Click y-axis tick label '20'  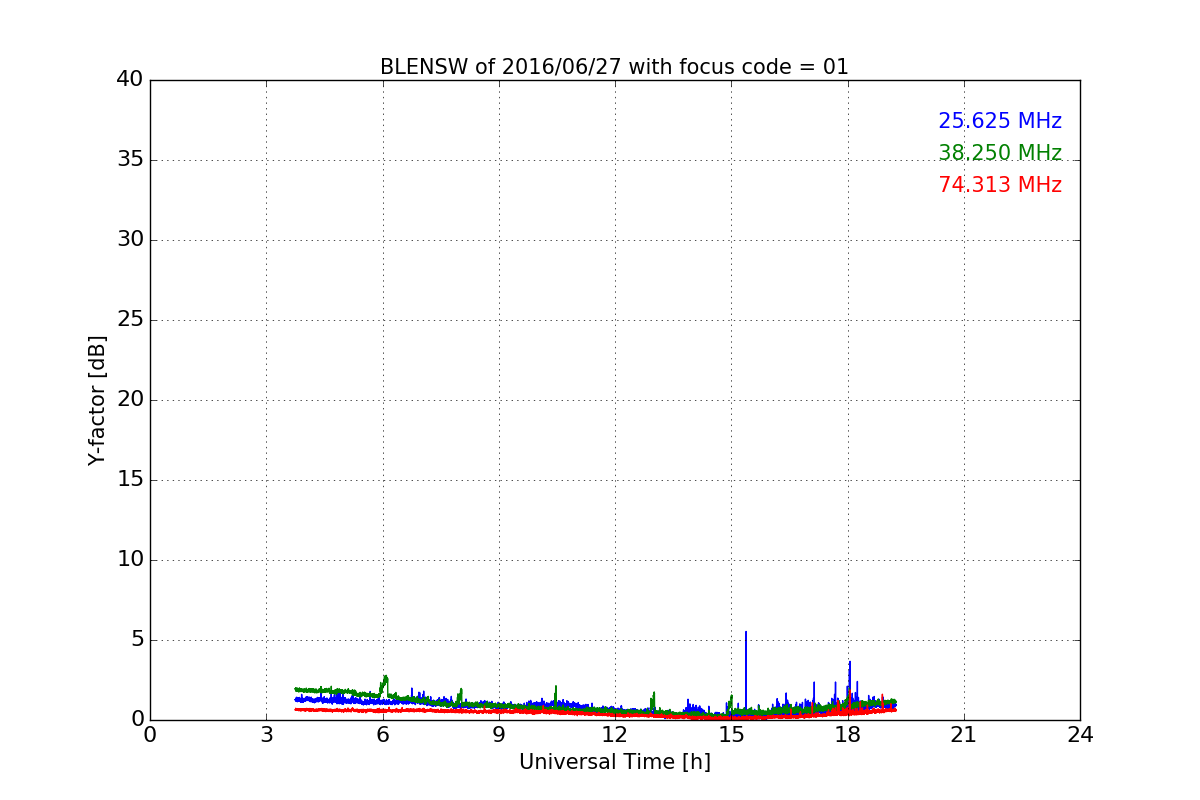(x=130, y=399)
